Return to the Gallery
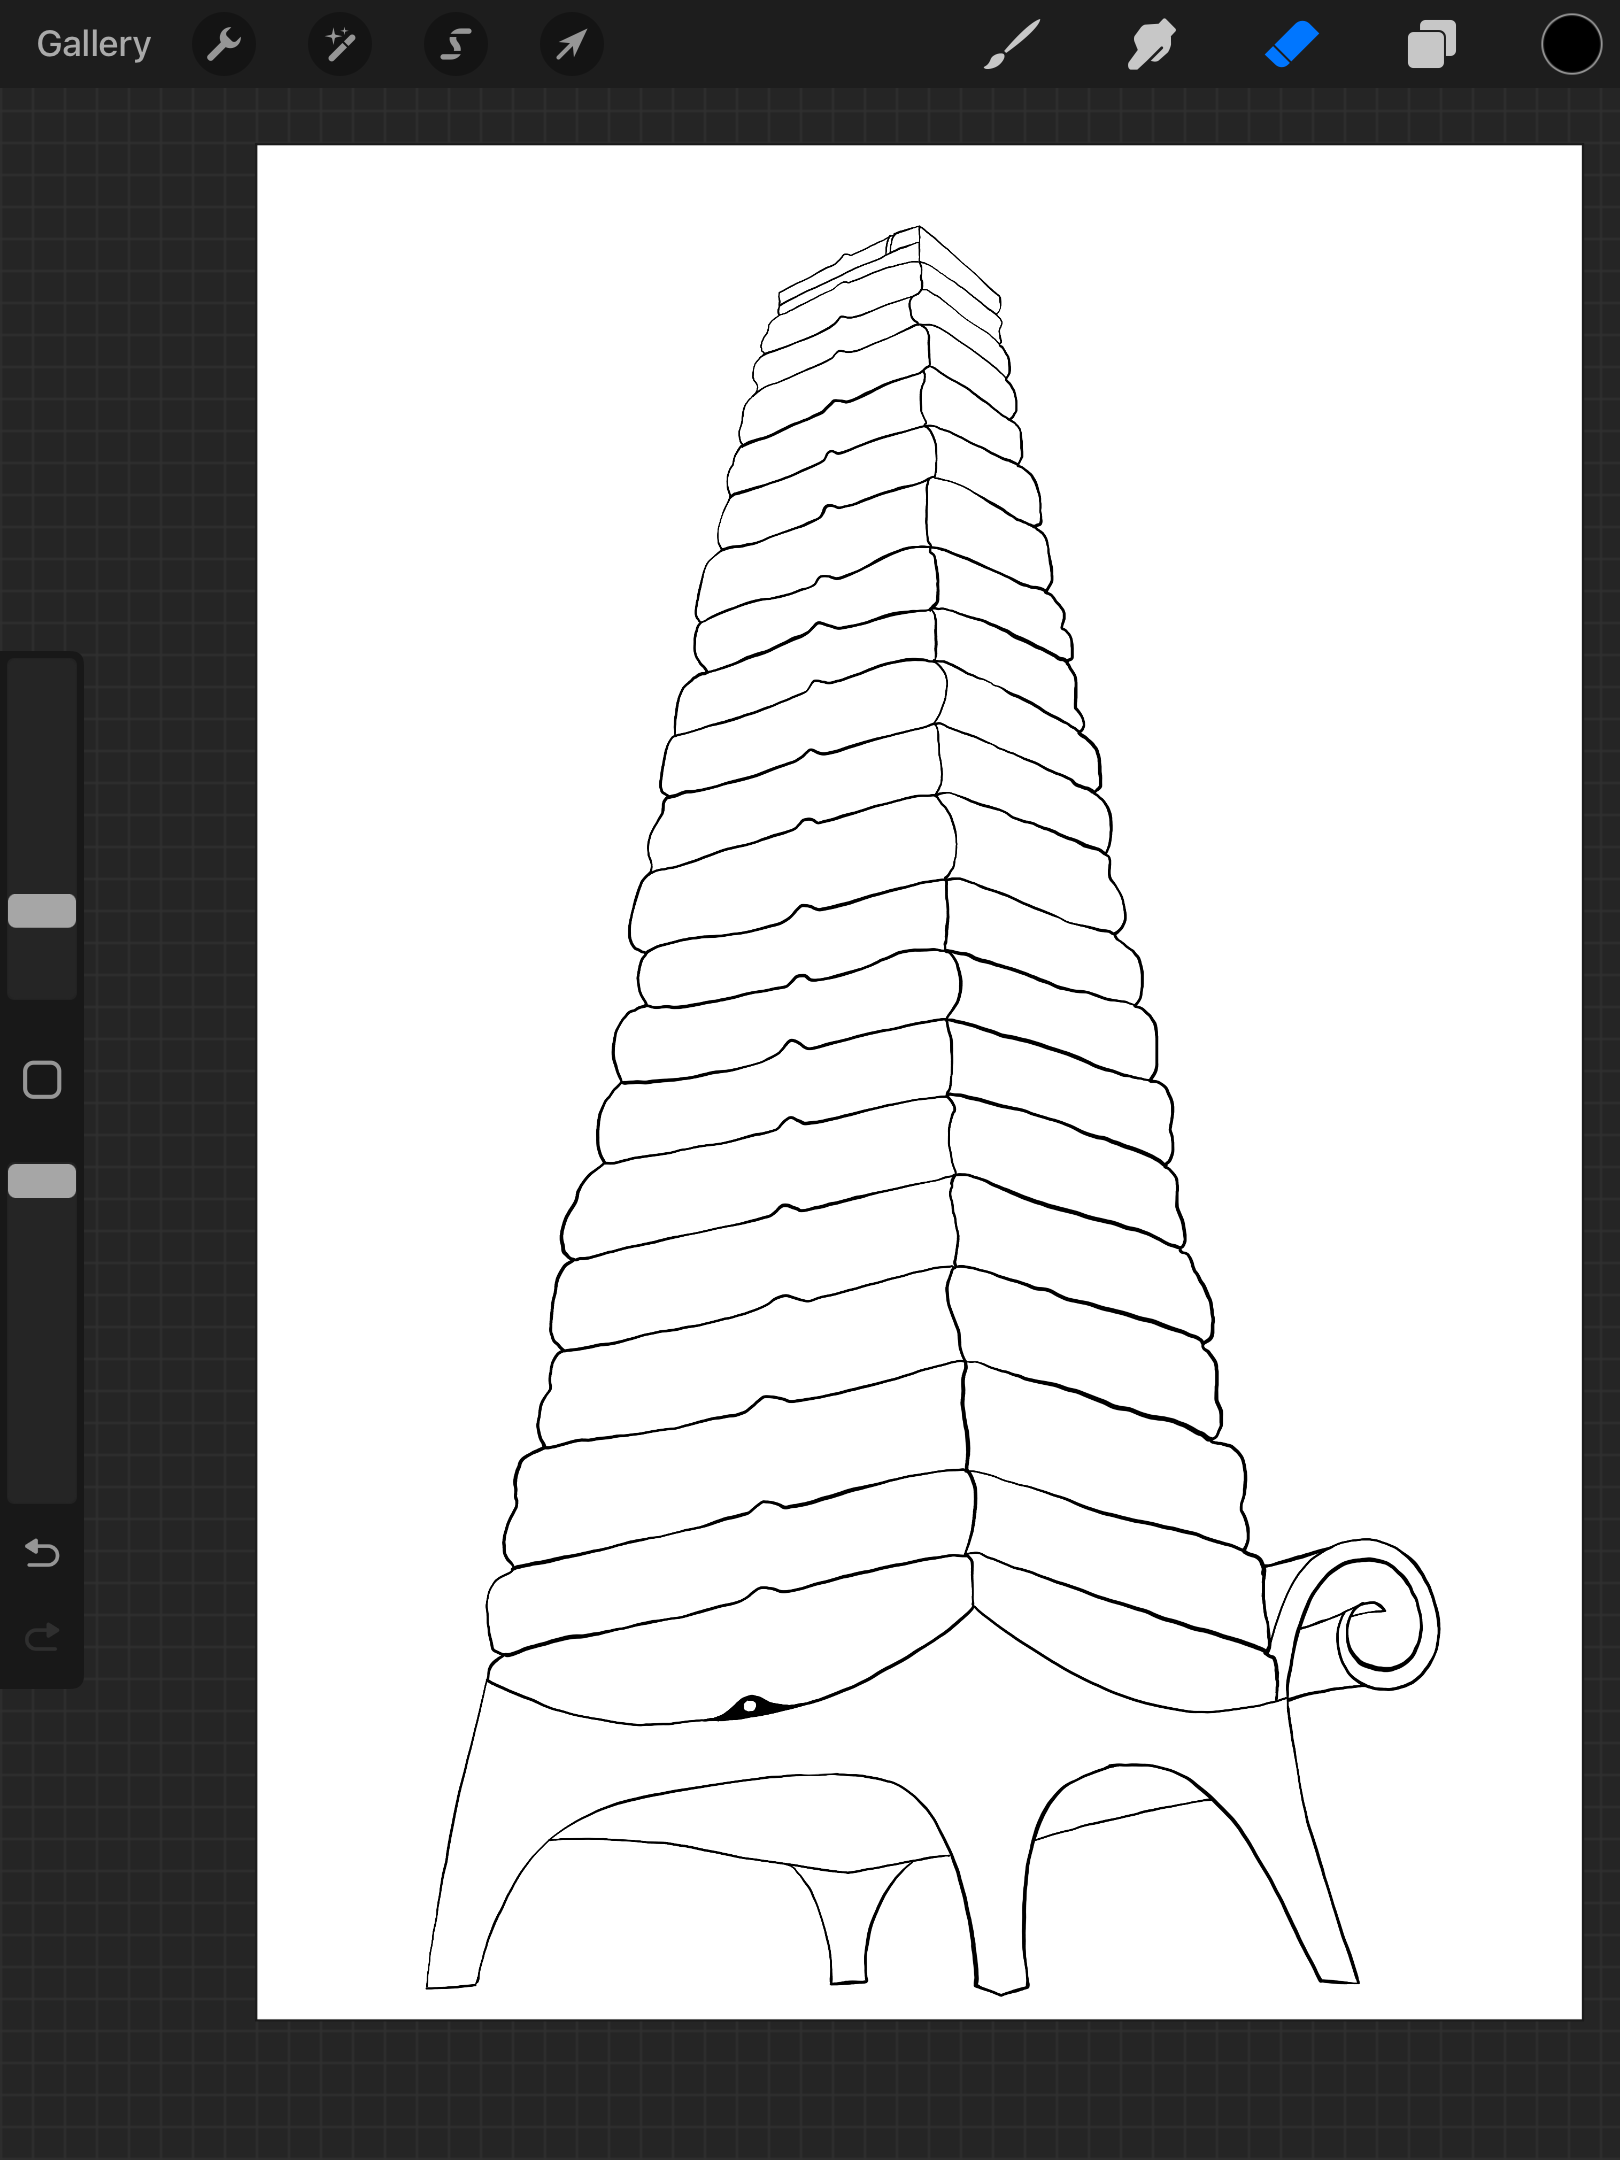This screenshot has width=1620, height=2160. click(x=94, y=44)
